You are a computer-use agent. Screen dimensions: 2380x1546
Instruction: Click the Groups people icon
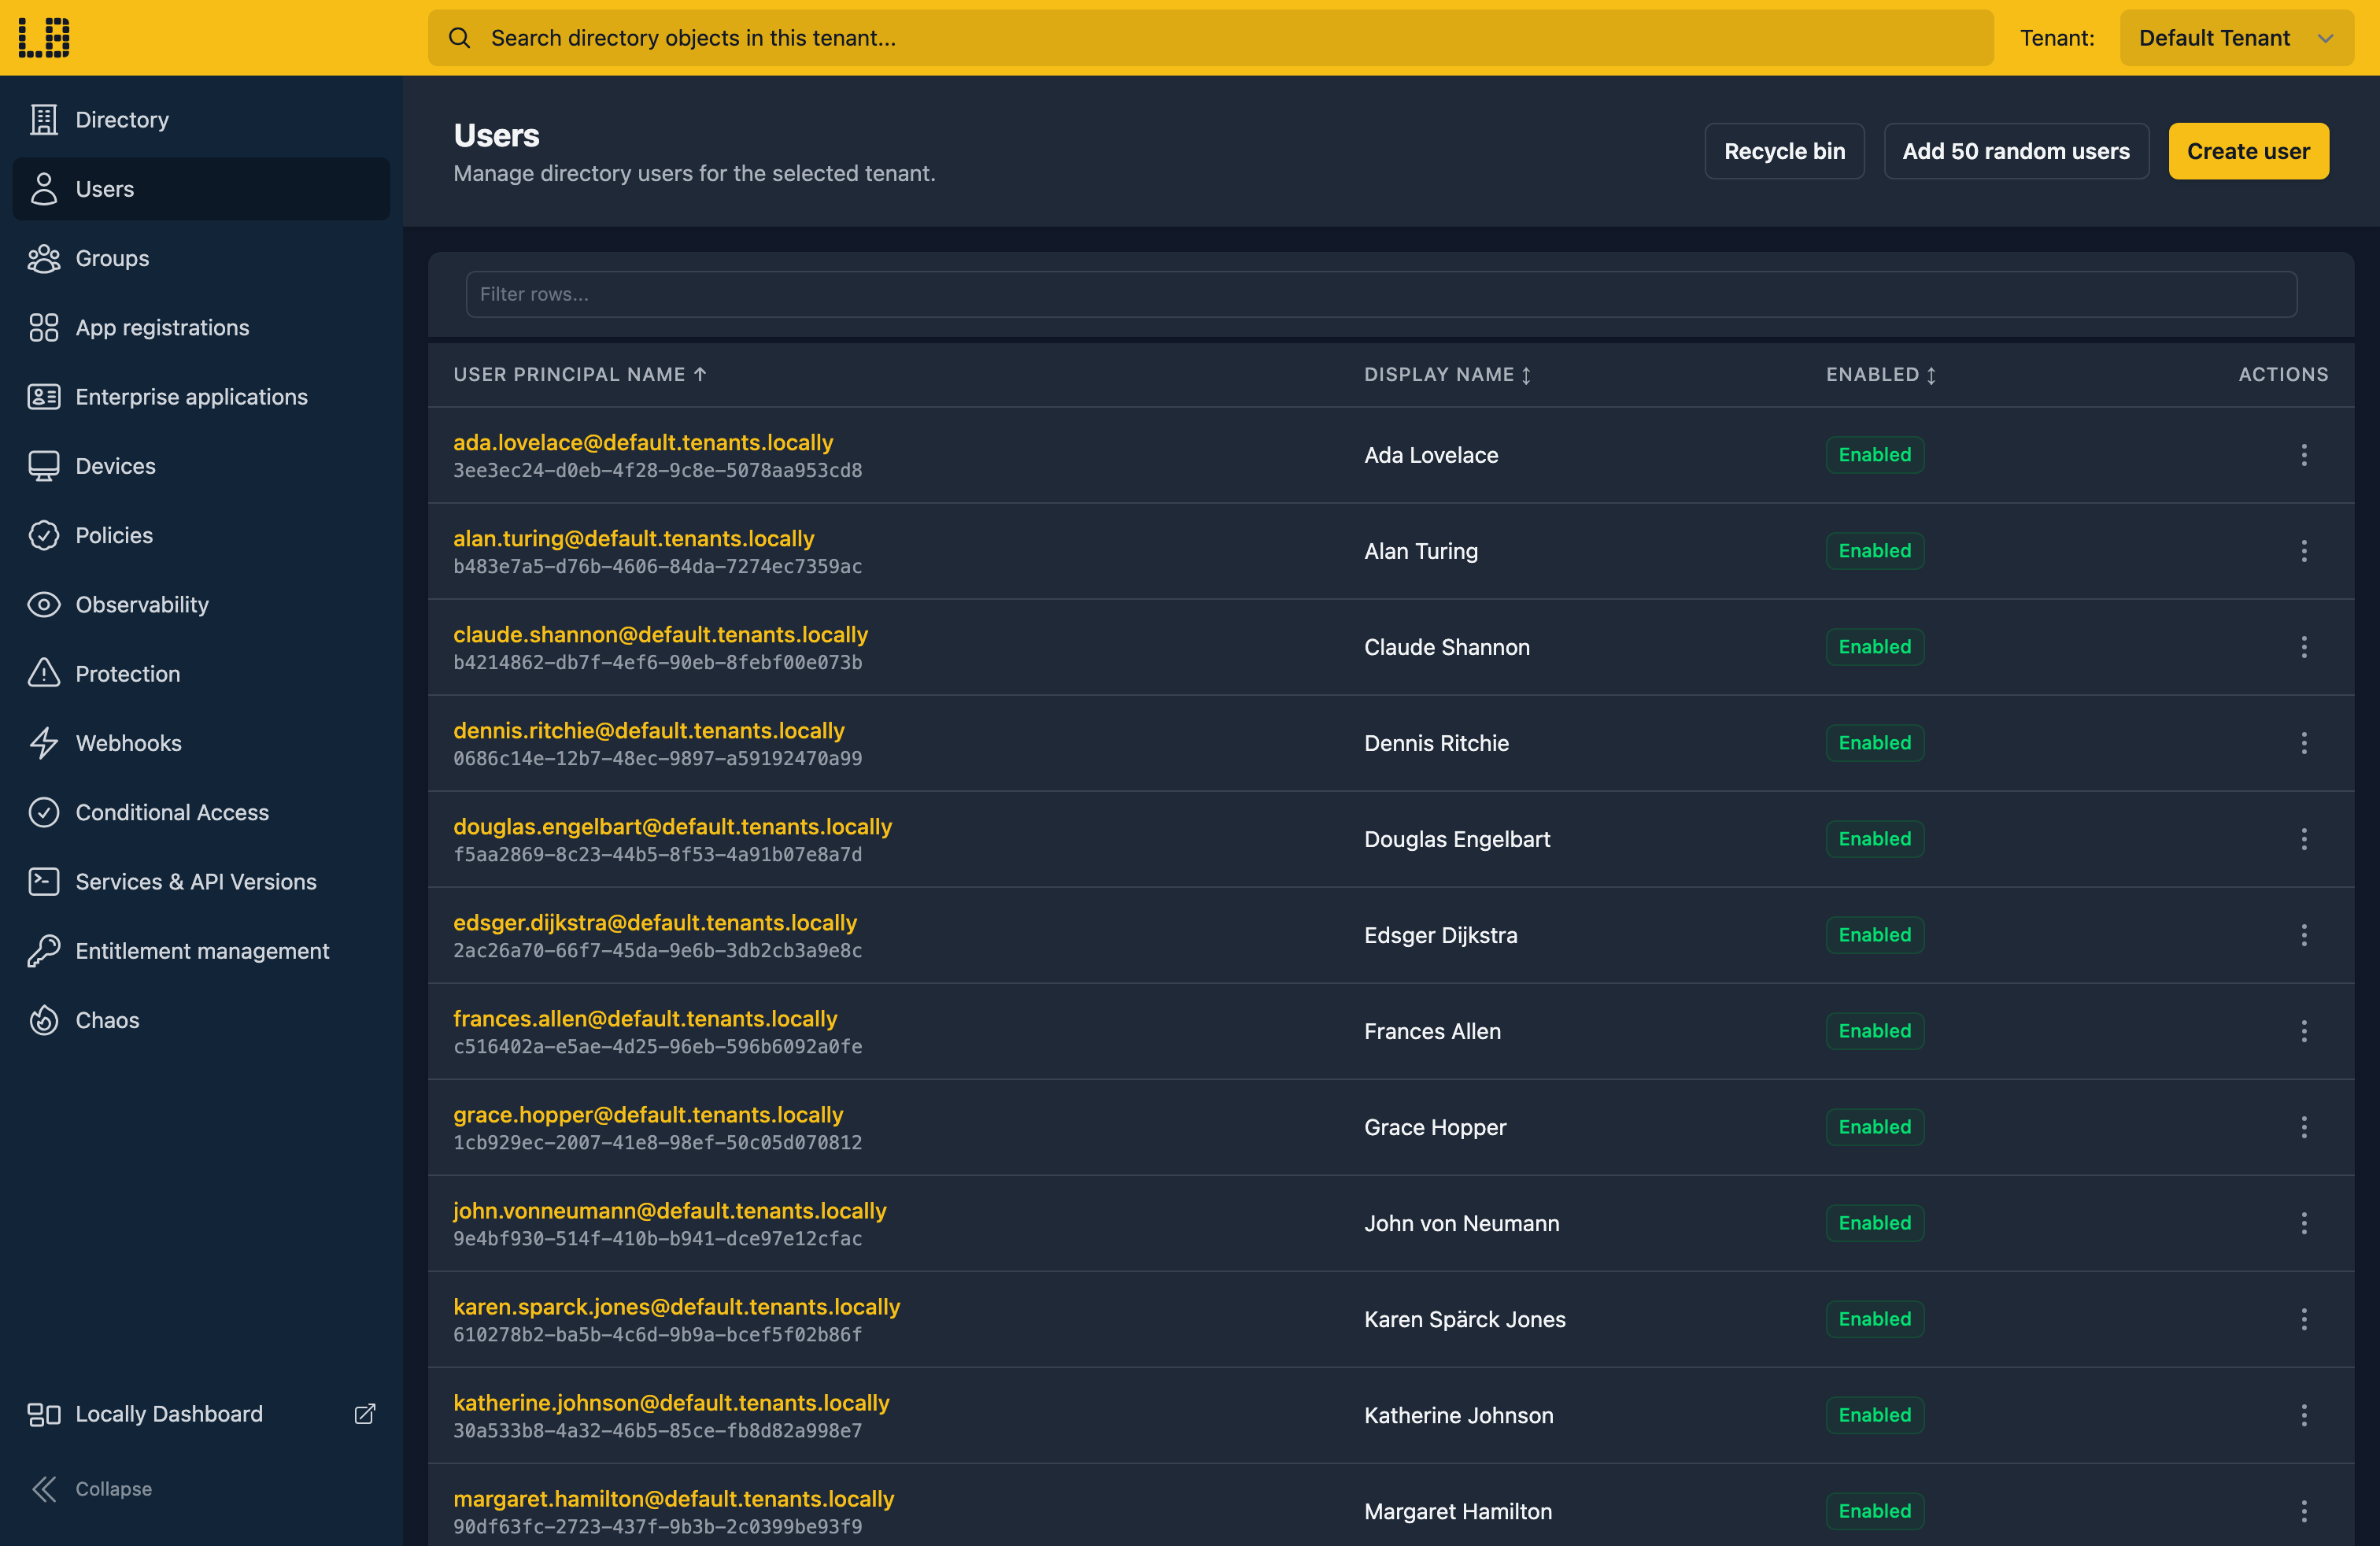[x=44, y=258]
